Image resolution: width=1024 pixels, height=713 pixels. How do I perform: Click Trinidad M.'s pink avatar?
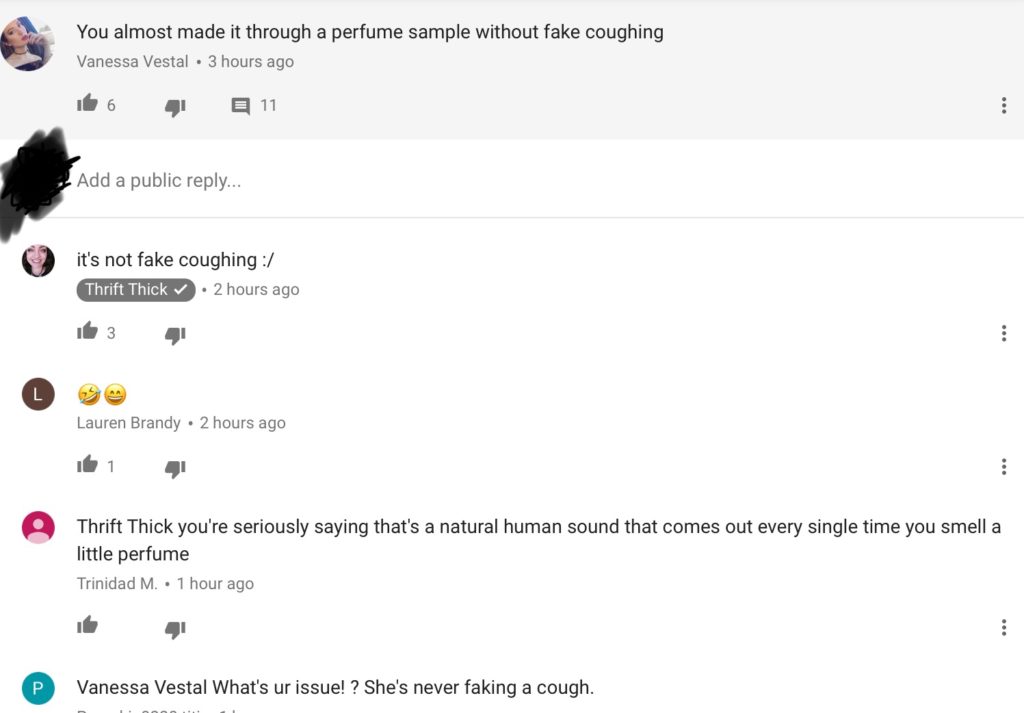pos(38,527)
